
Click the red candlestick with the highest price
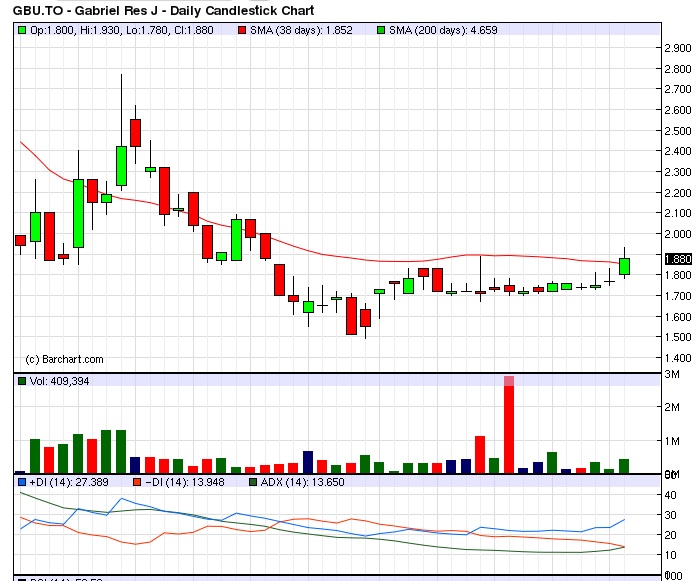135,132
